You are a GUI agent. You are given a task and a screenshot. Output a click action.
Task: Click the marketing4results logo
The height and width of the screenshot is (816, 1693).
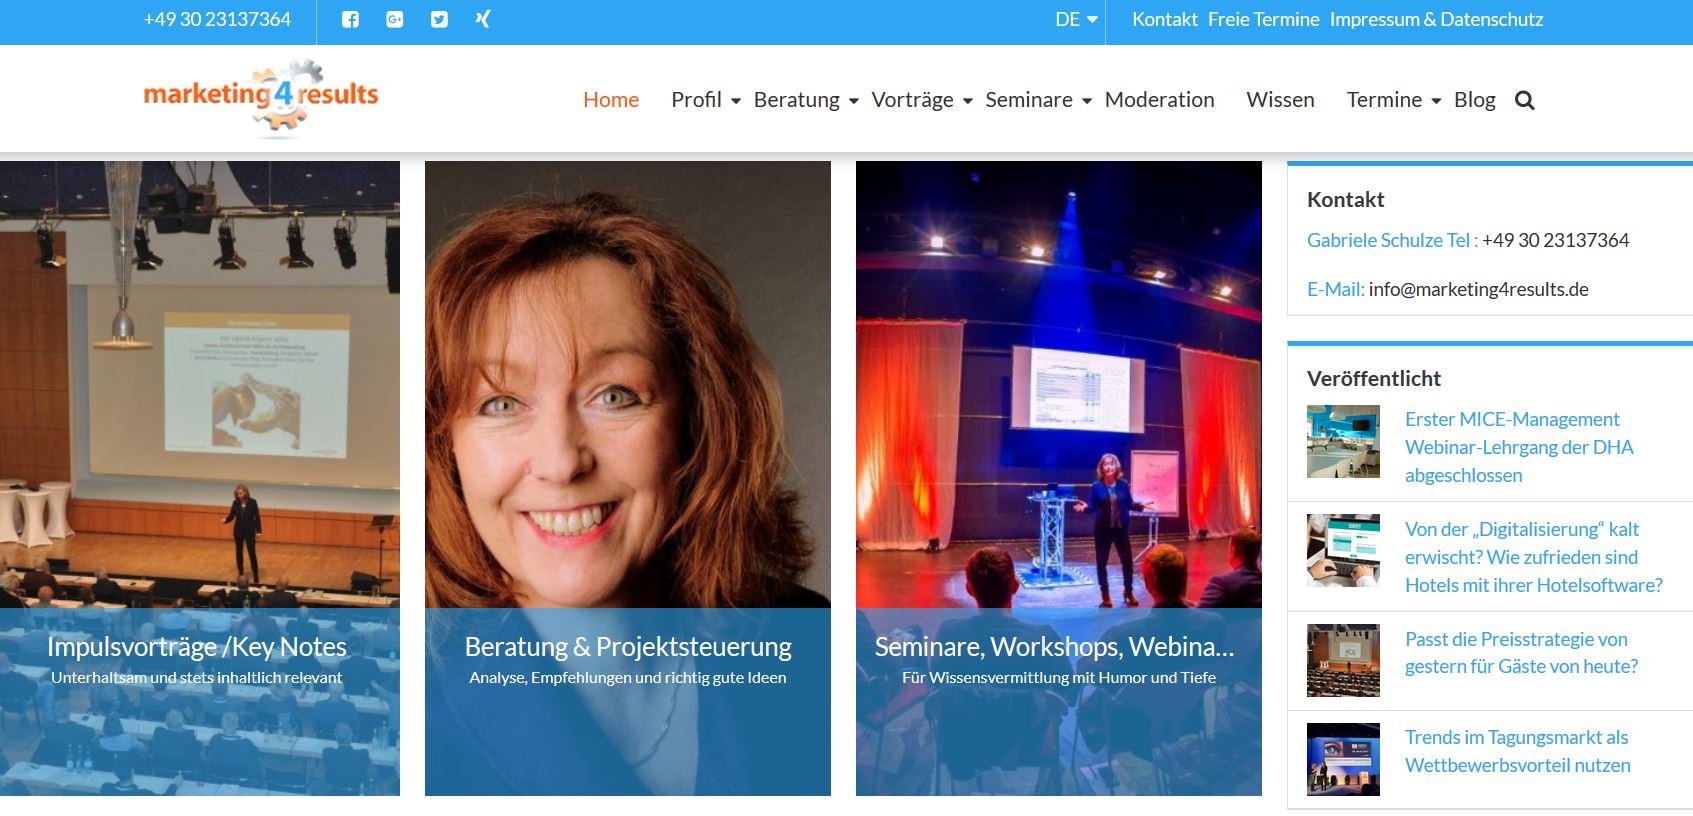[x=261, y=97]
